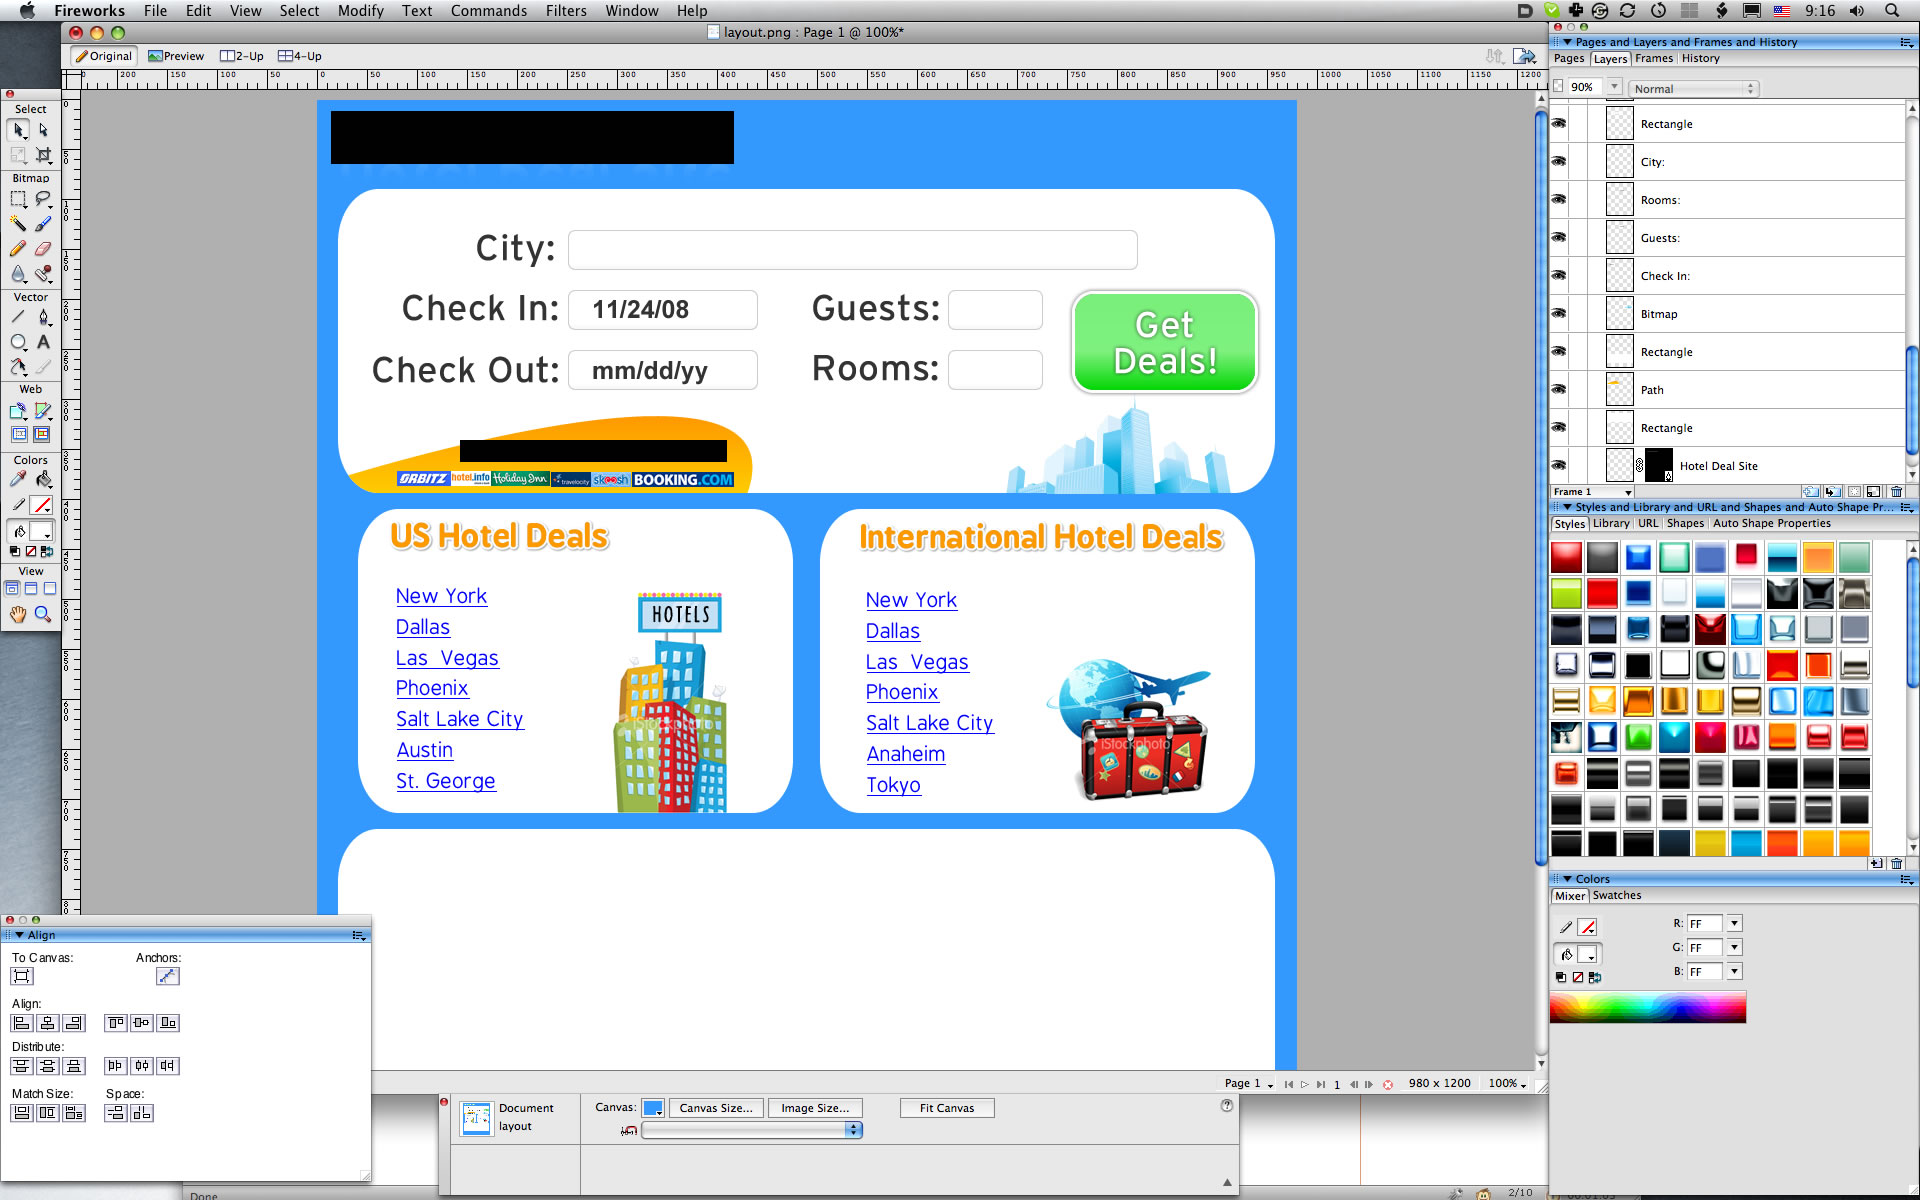1920x1200 pixels.
Task: Open the Modify menu
Action: pos(360,11)
